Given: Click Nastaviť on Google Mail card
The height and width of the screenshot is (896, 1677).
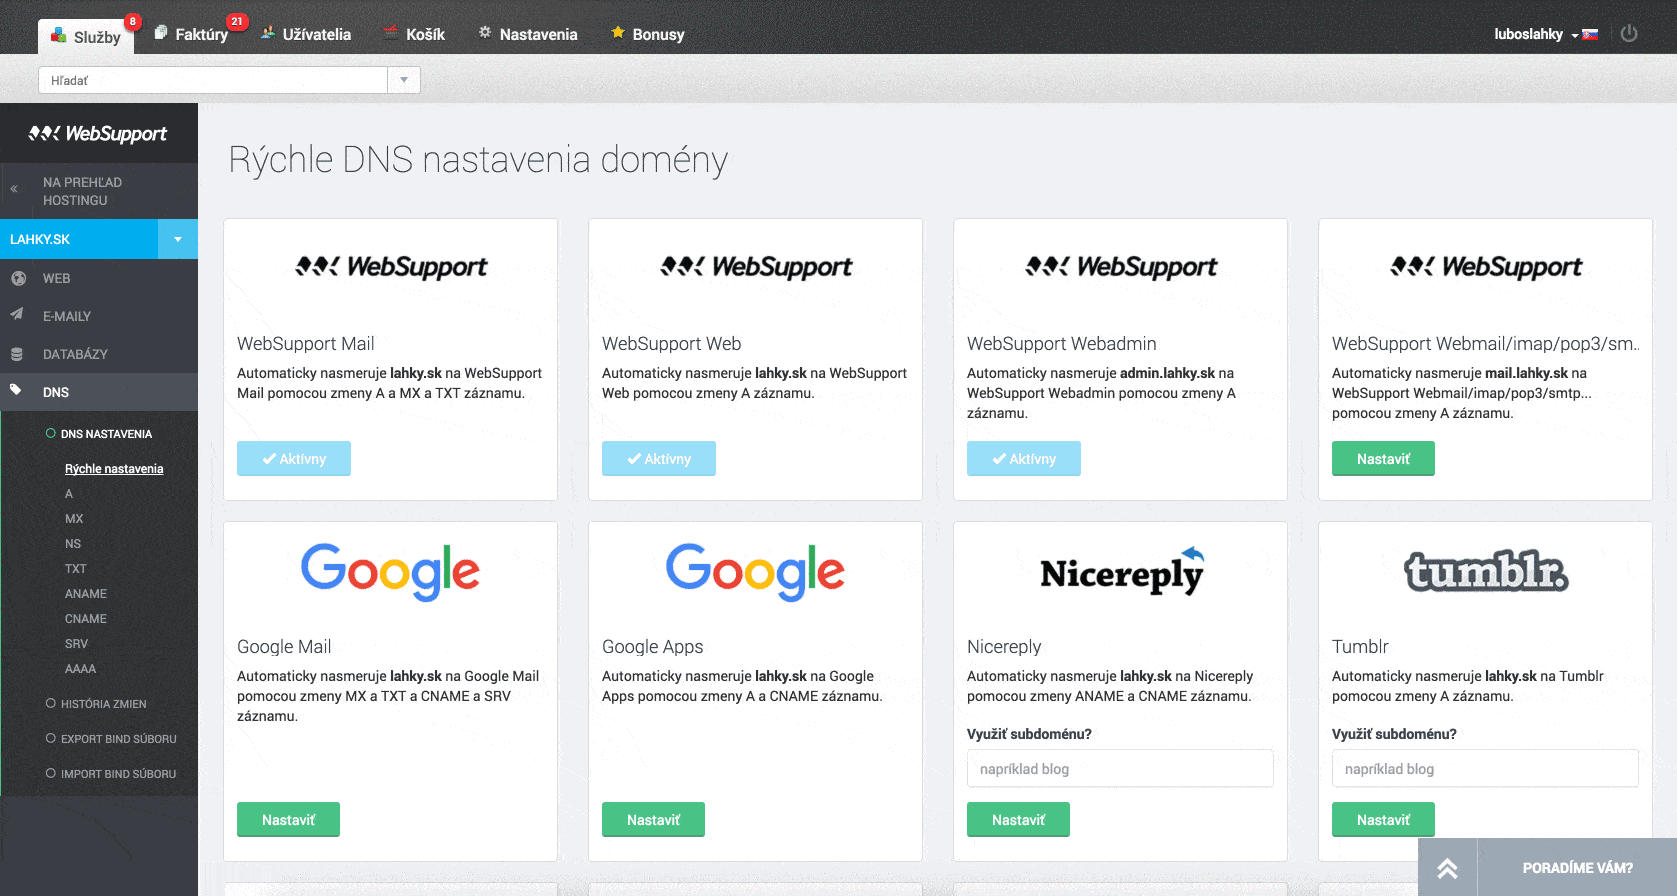Looking at the screenshot, I should point(288,820).
